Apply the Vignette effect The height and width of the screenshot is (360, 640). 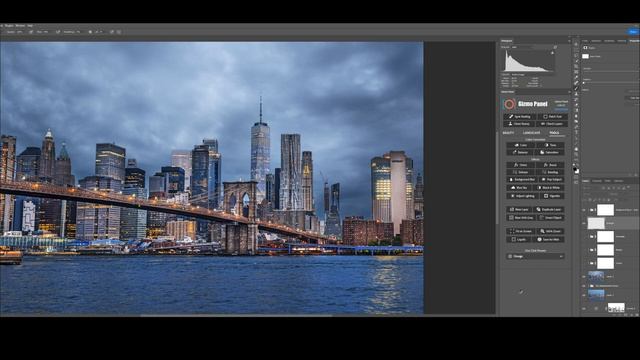(552, 196)
